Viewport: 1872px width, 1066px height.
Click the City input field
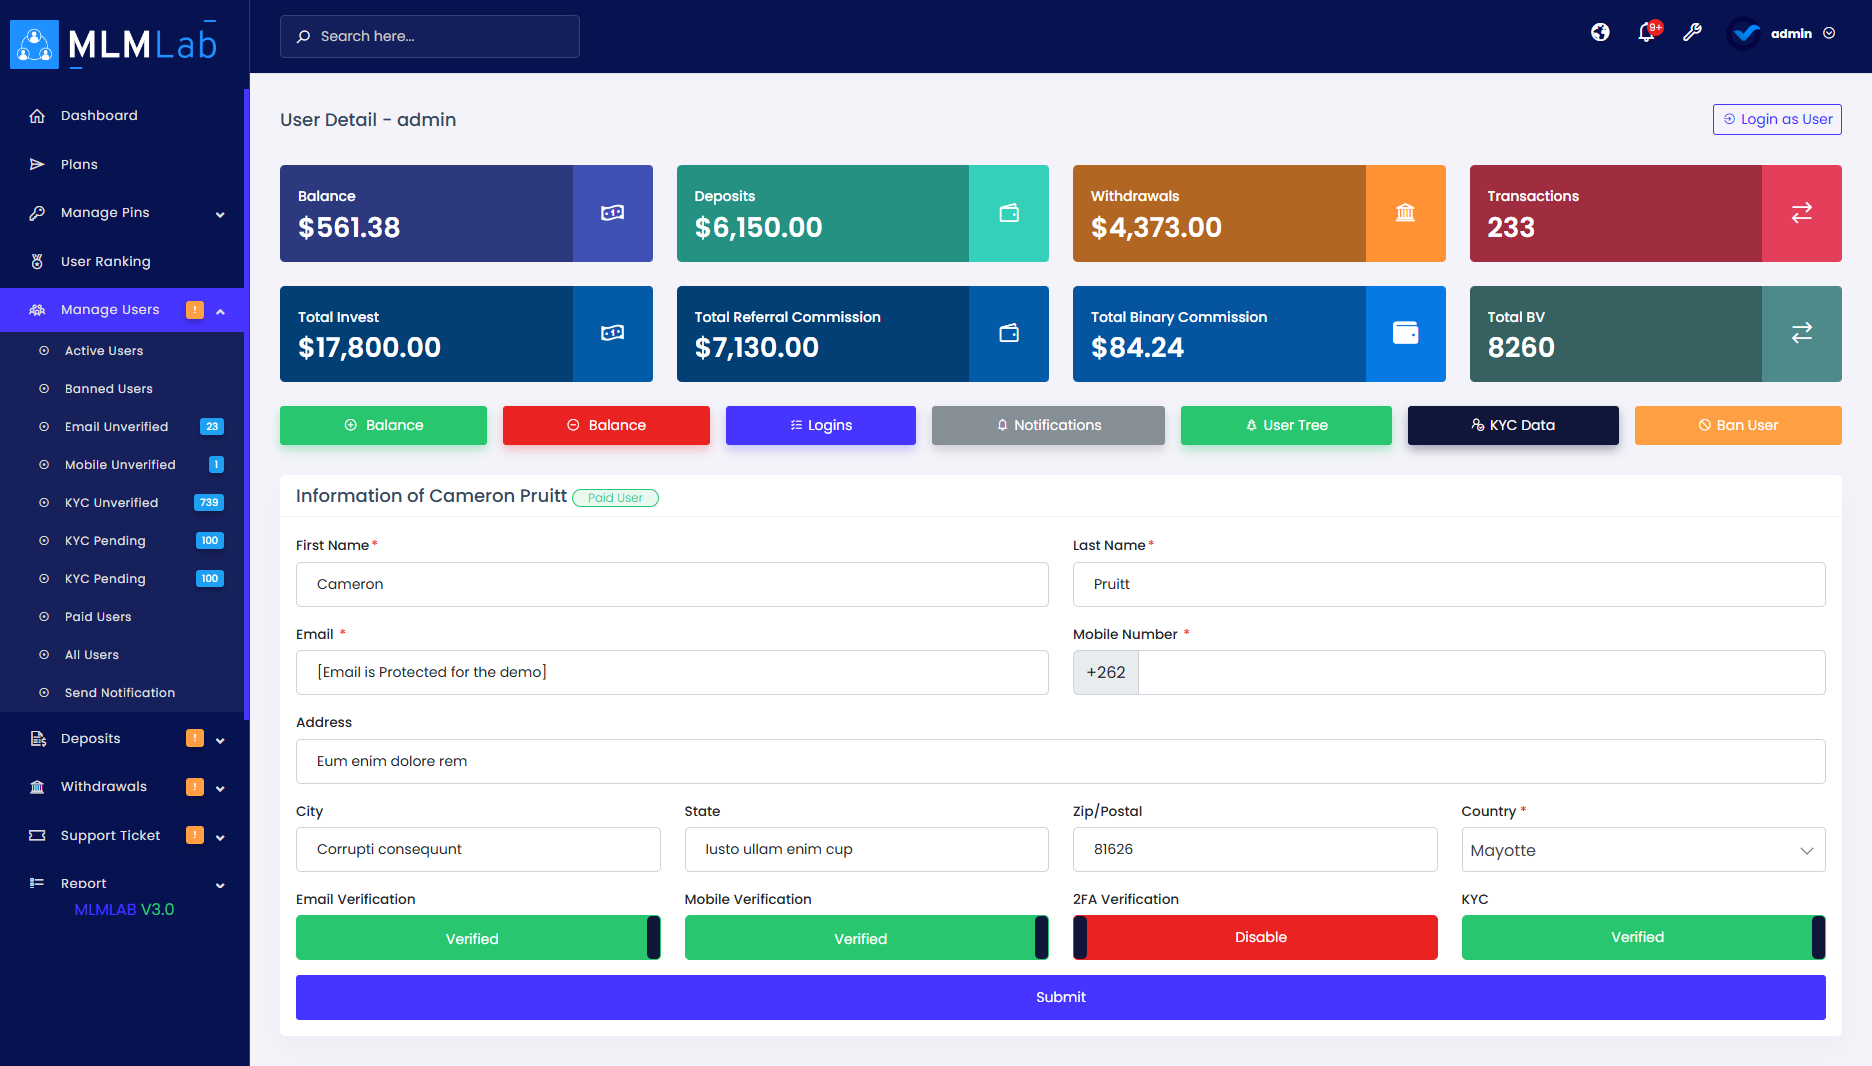click(x=478, y=849)
